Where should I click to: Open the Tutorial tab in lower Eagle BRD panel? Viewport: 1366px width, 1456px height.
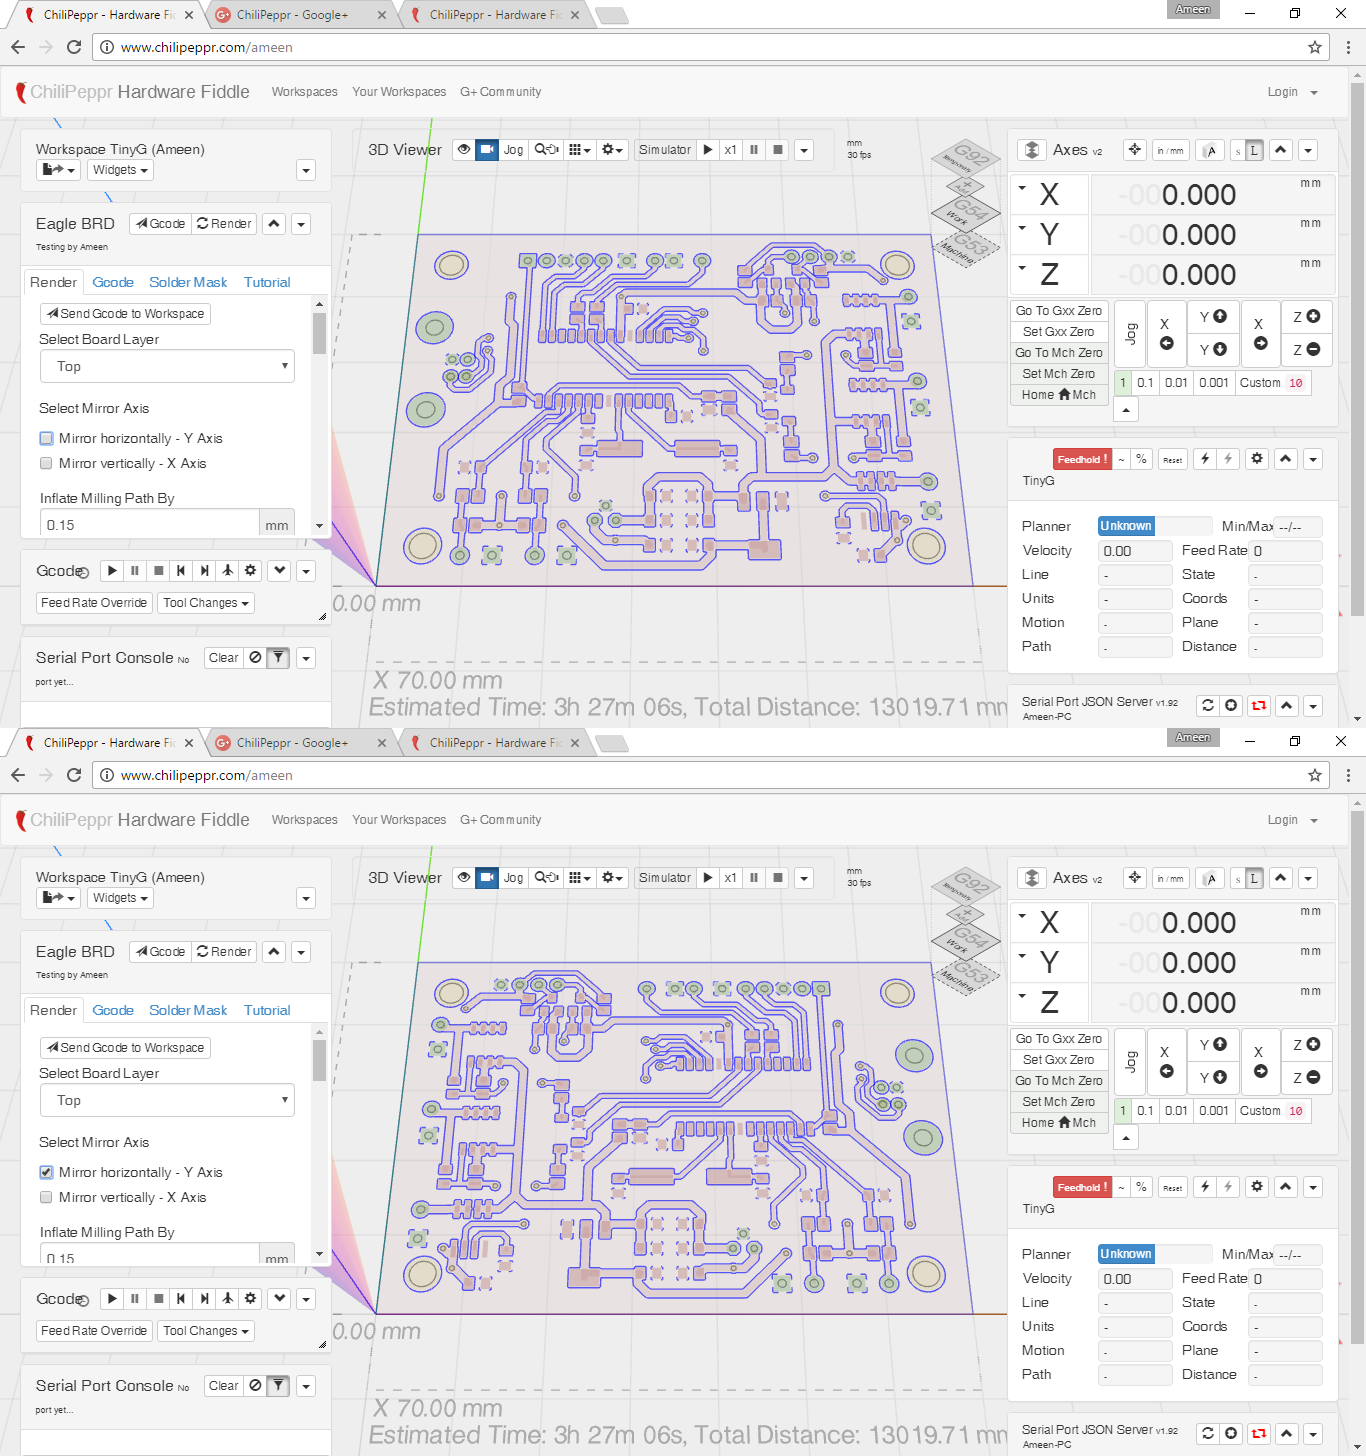[267, 1011]
